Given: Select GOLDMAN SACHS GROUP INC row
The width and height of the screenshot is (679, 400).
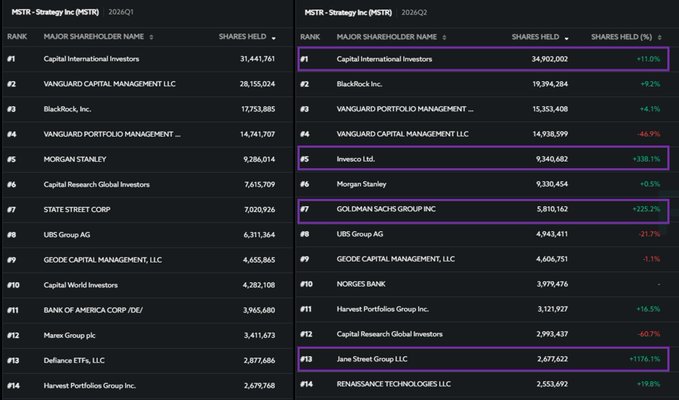Looking at the screenshot, I should [x=483, y=211].
